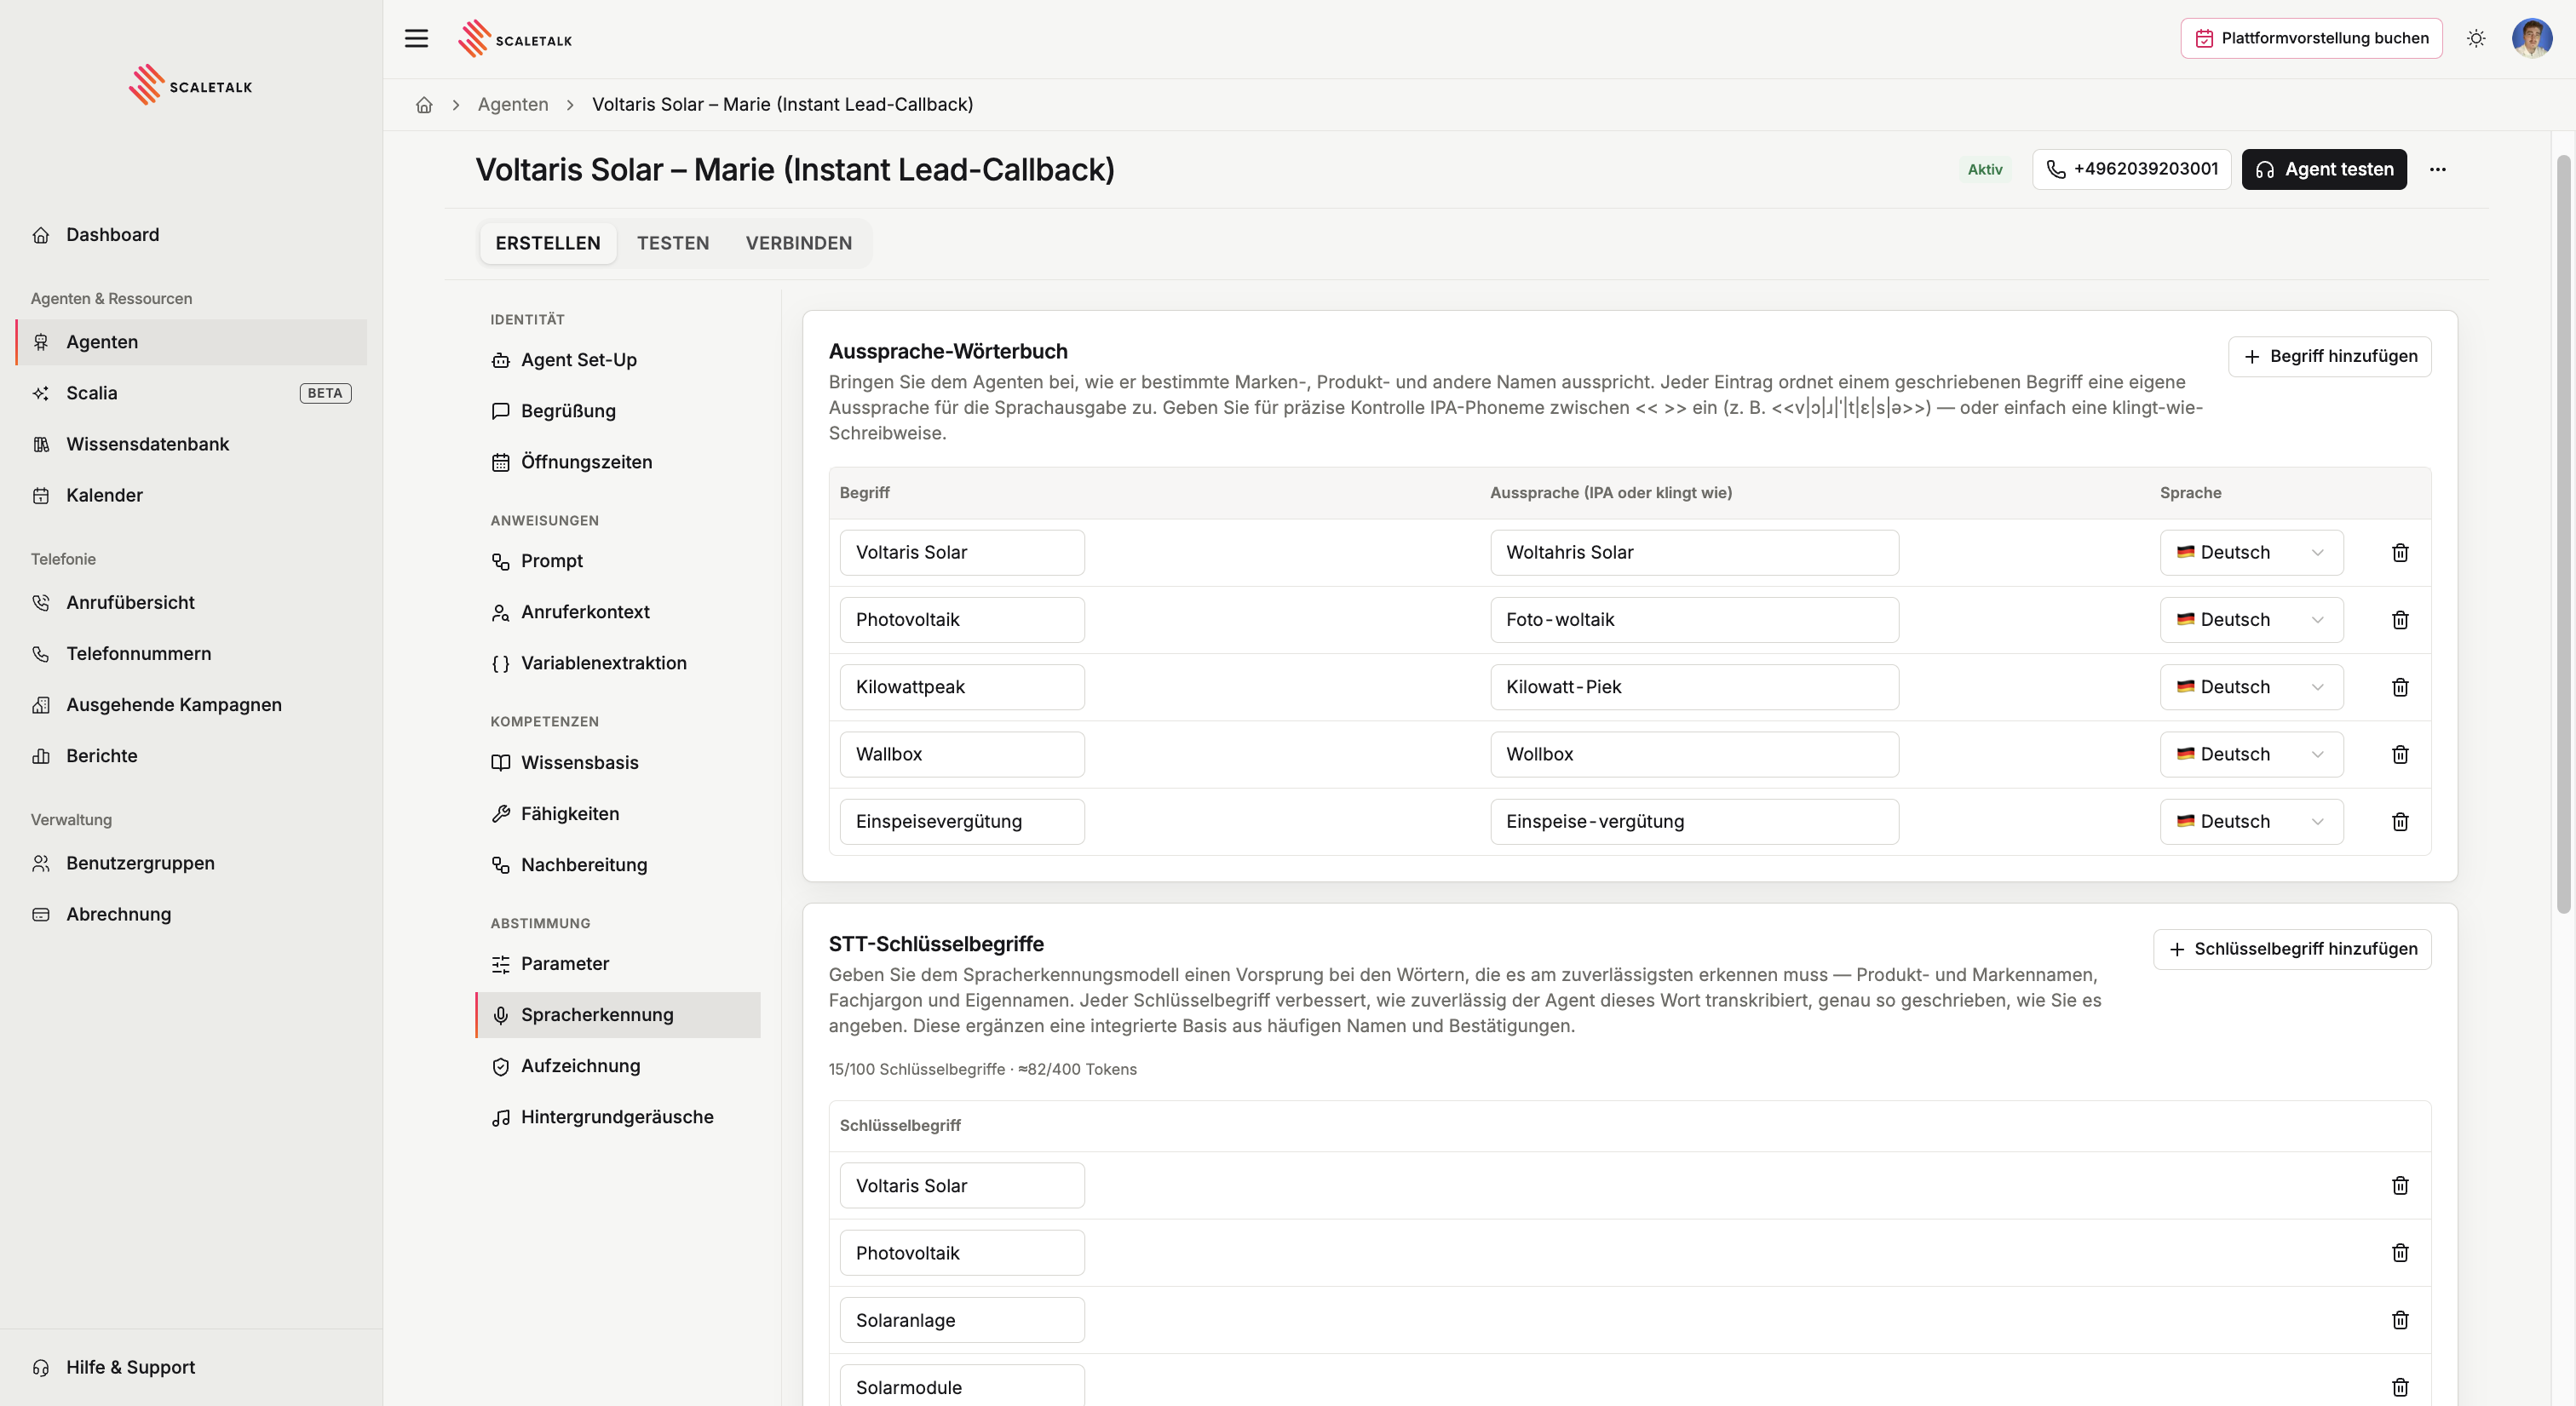Delete the Wallbox pronunciation entry
This screenshot has height=1406, width=2576.
pos(2400,754)
